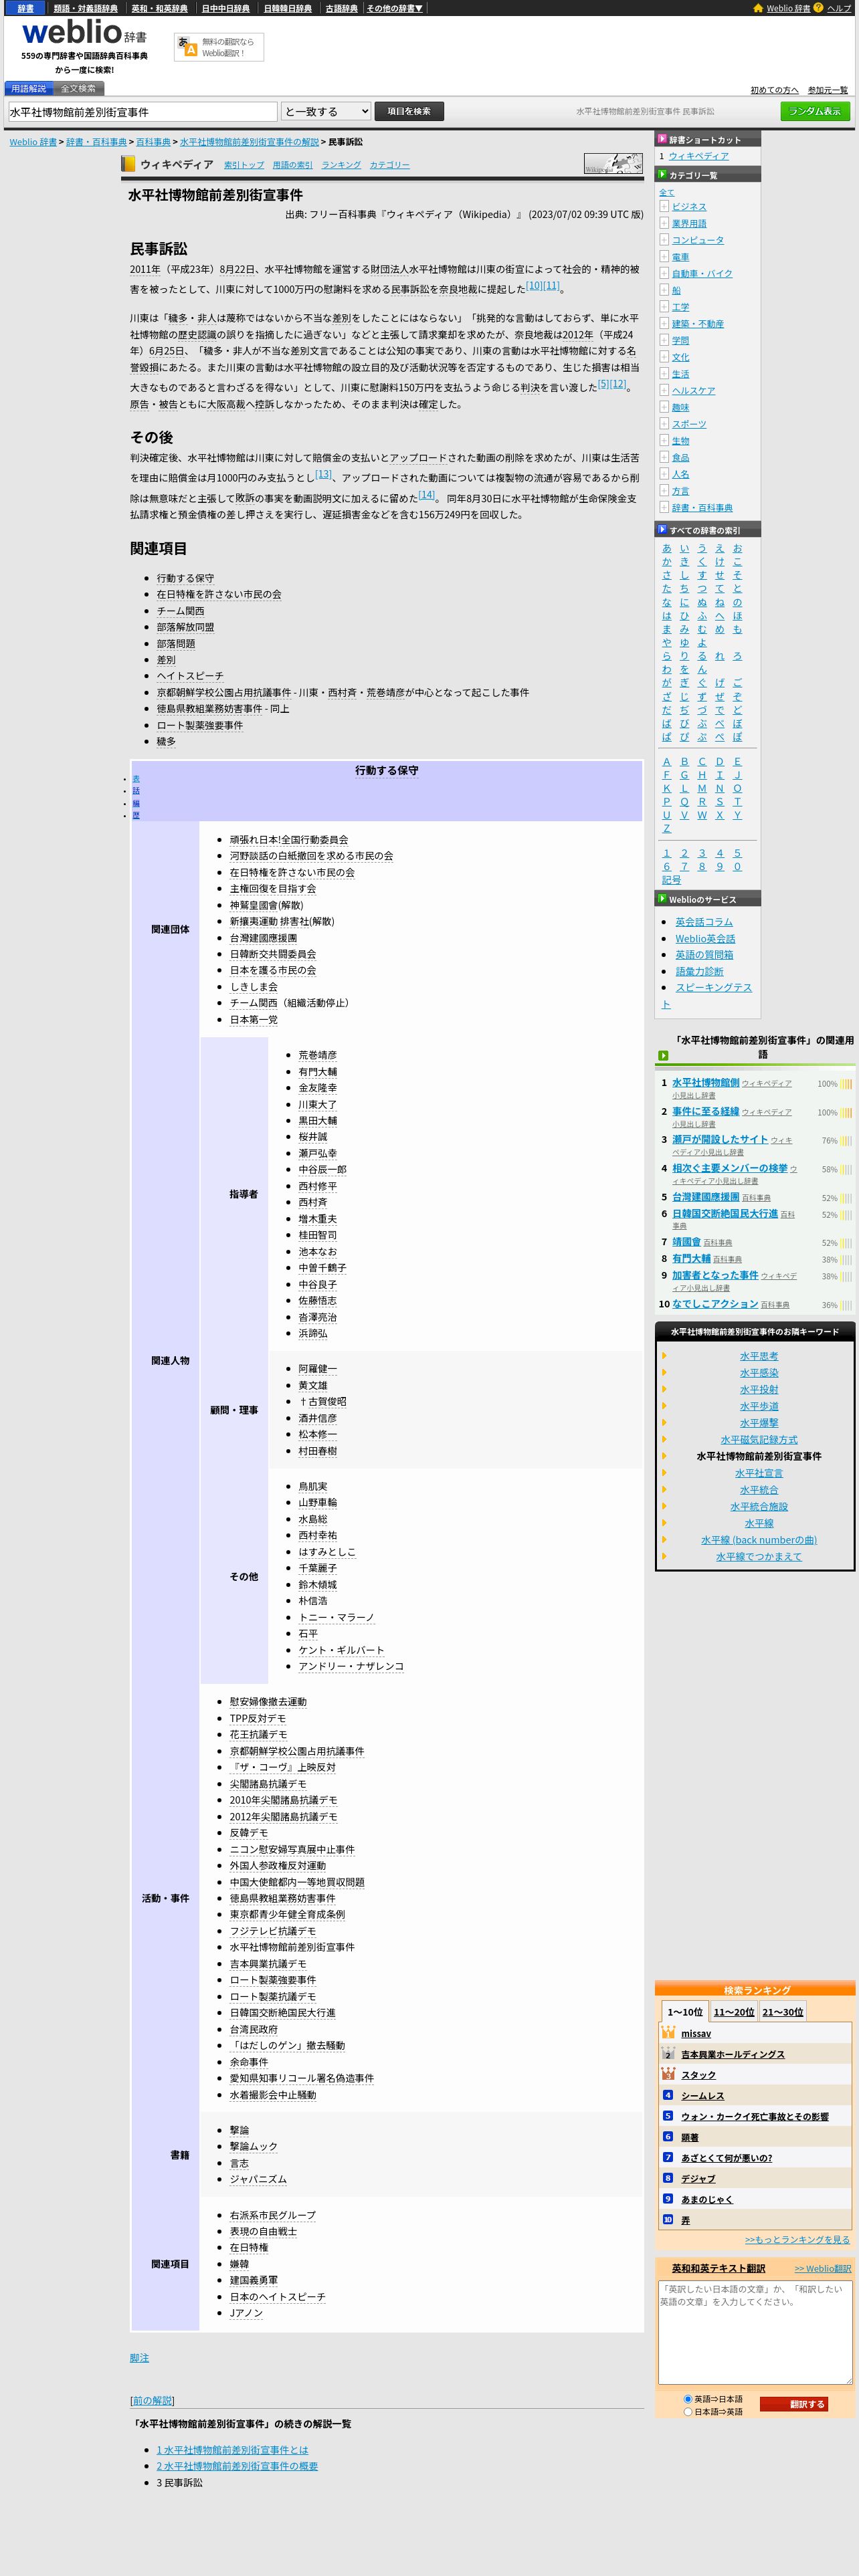Open the 英会話コラム service link
The height and width of the screenshot is (2576, 859).
click(x=704, y=922)
